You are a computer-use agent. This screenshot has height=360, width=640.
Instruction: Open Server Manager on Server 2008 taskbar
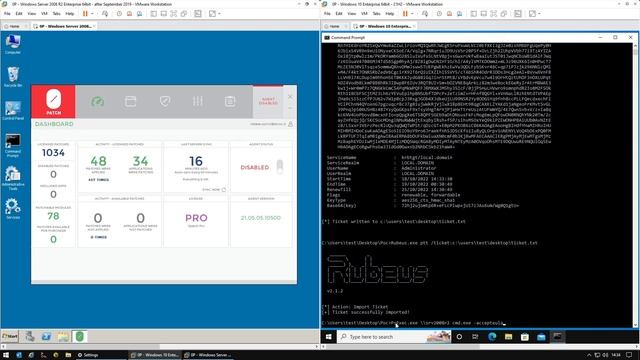(x=30, y=336)
